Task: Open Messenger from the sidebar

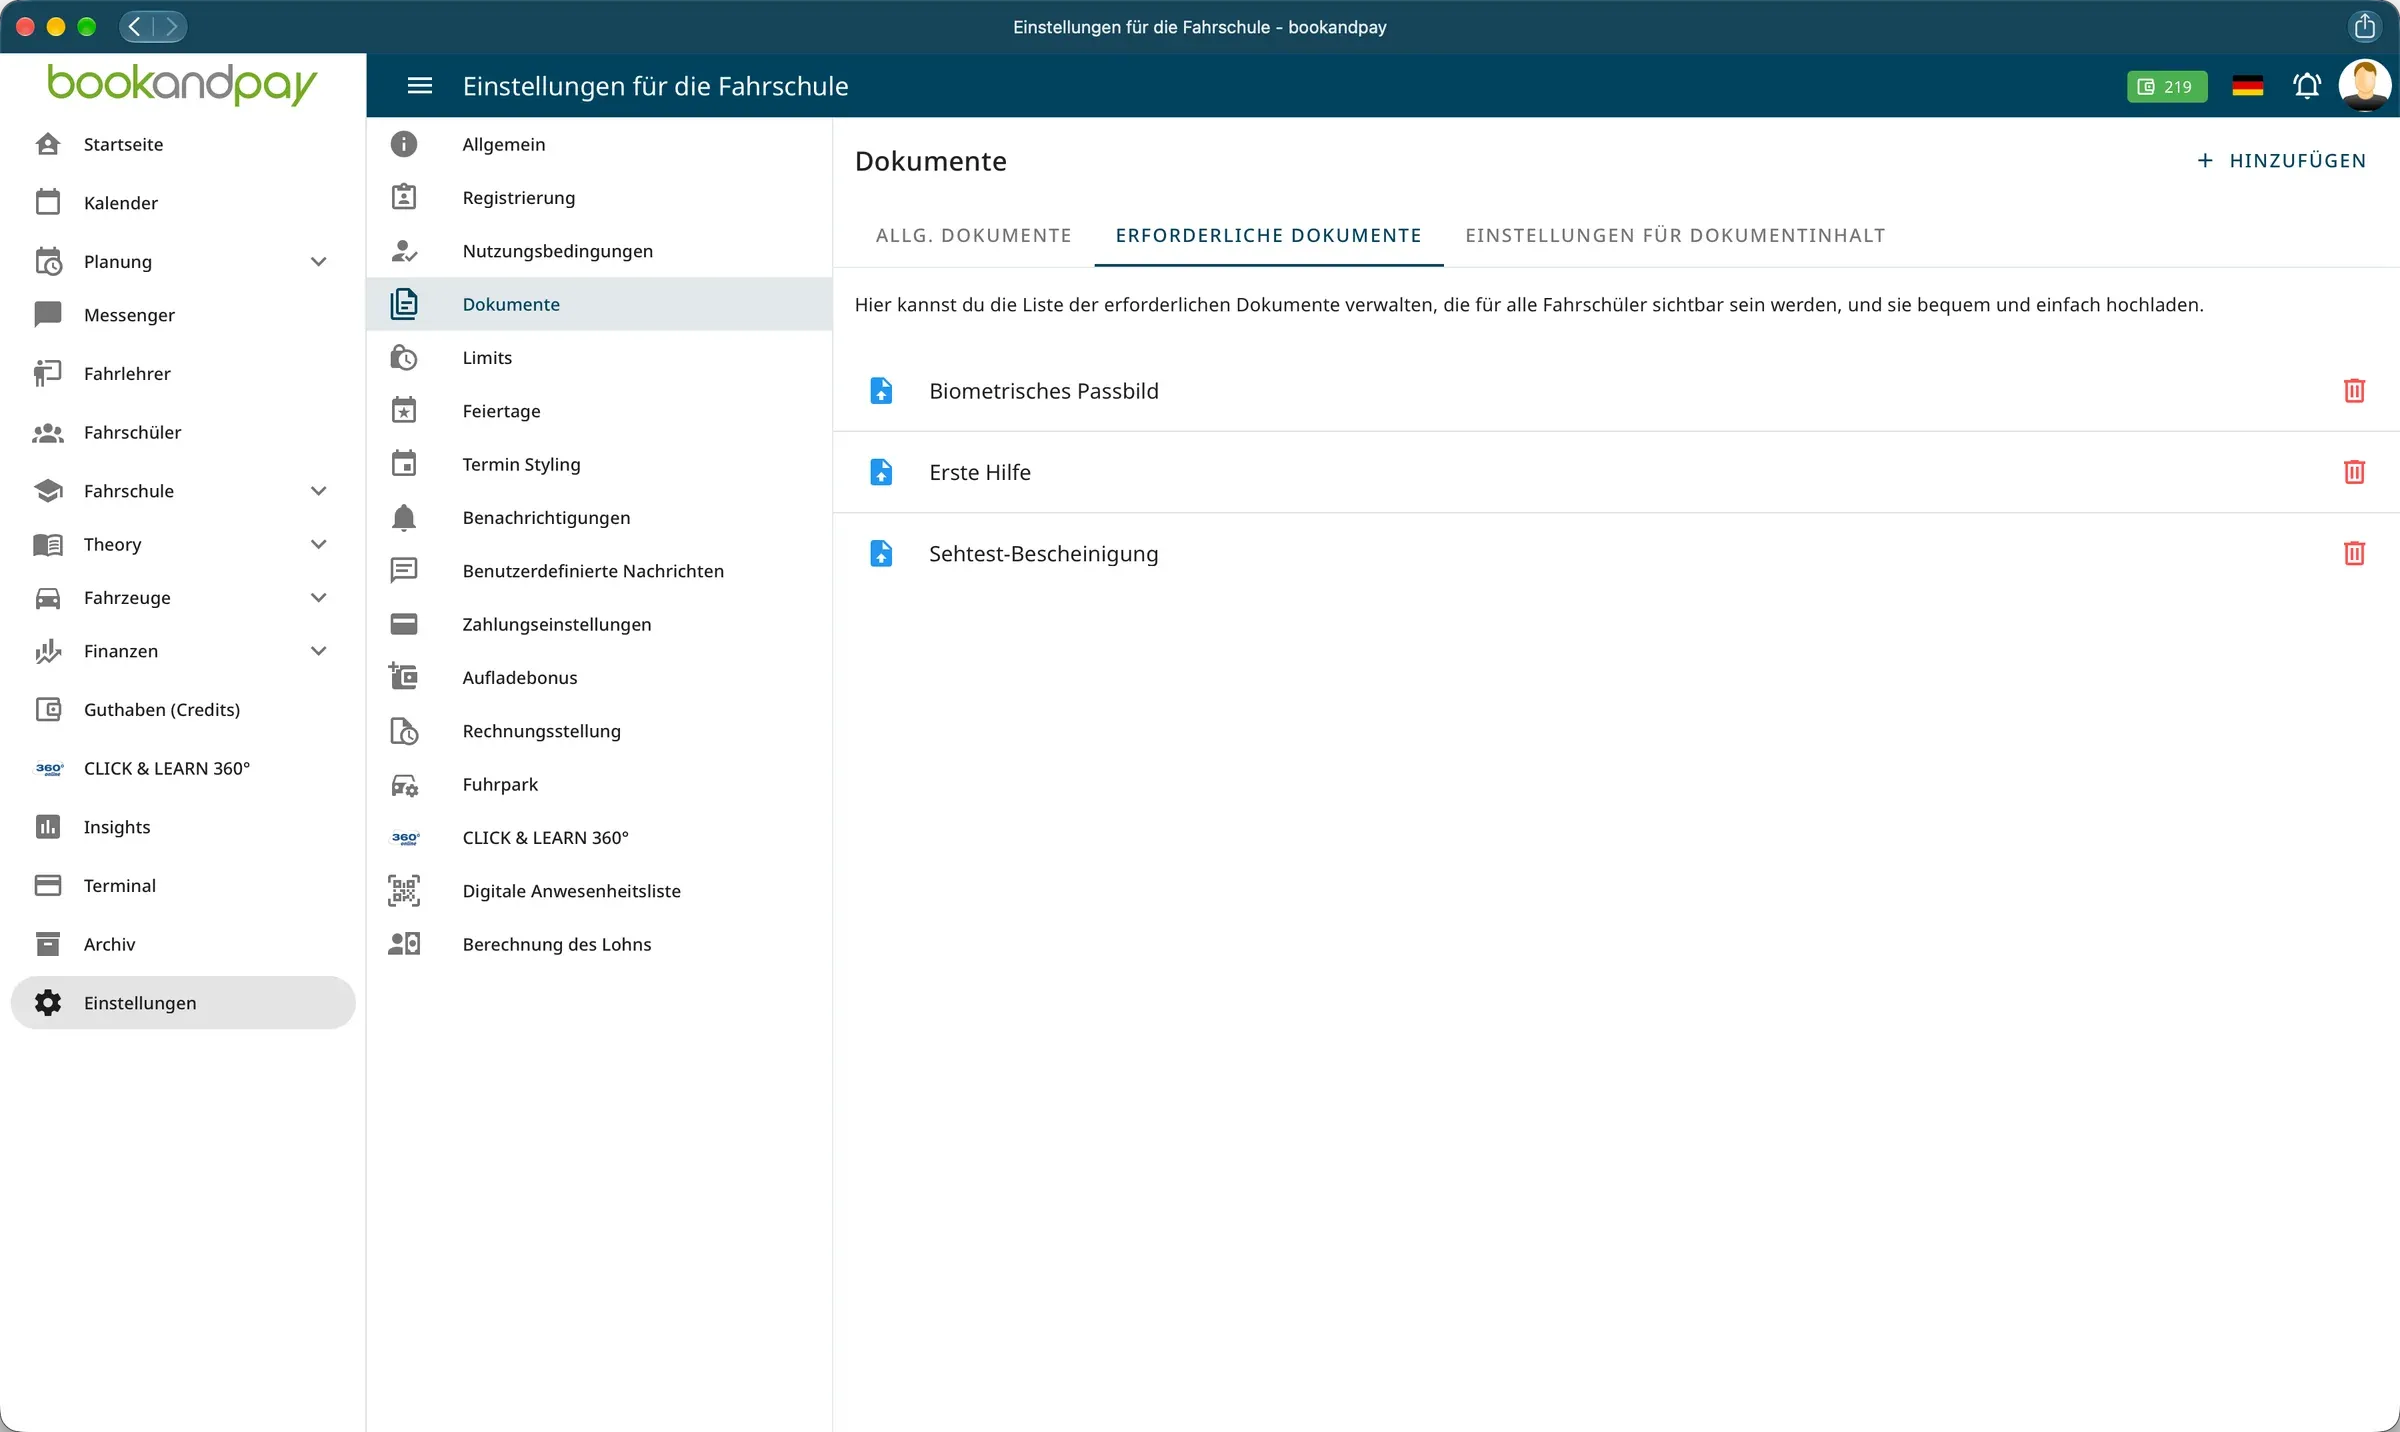Action: click(183, 315)
